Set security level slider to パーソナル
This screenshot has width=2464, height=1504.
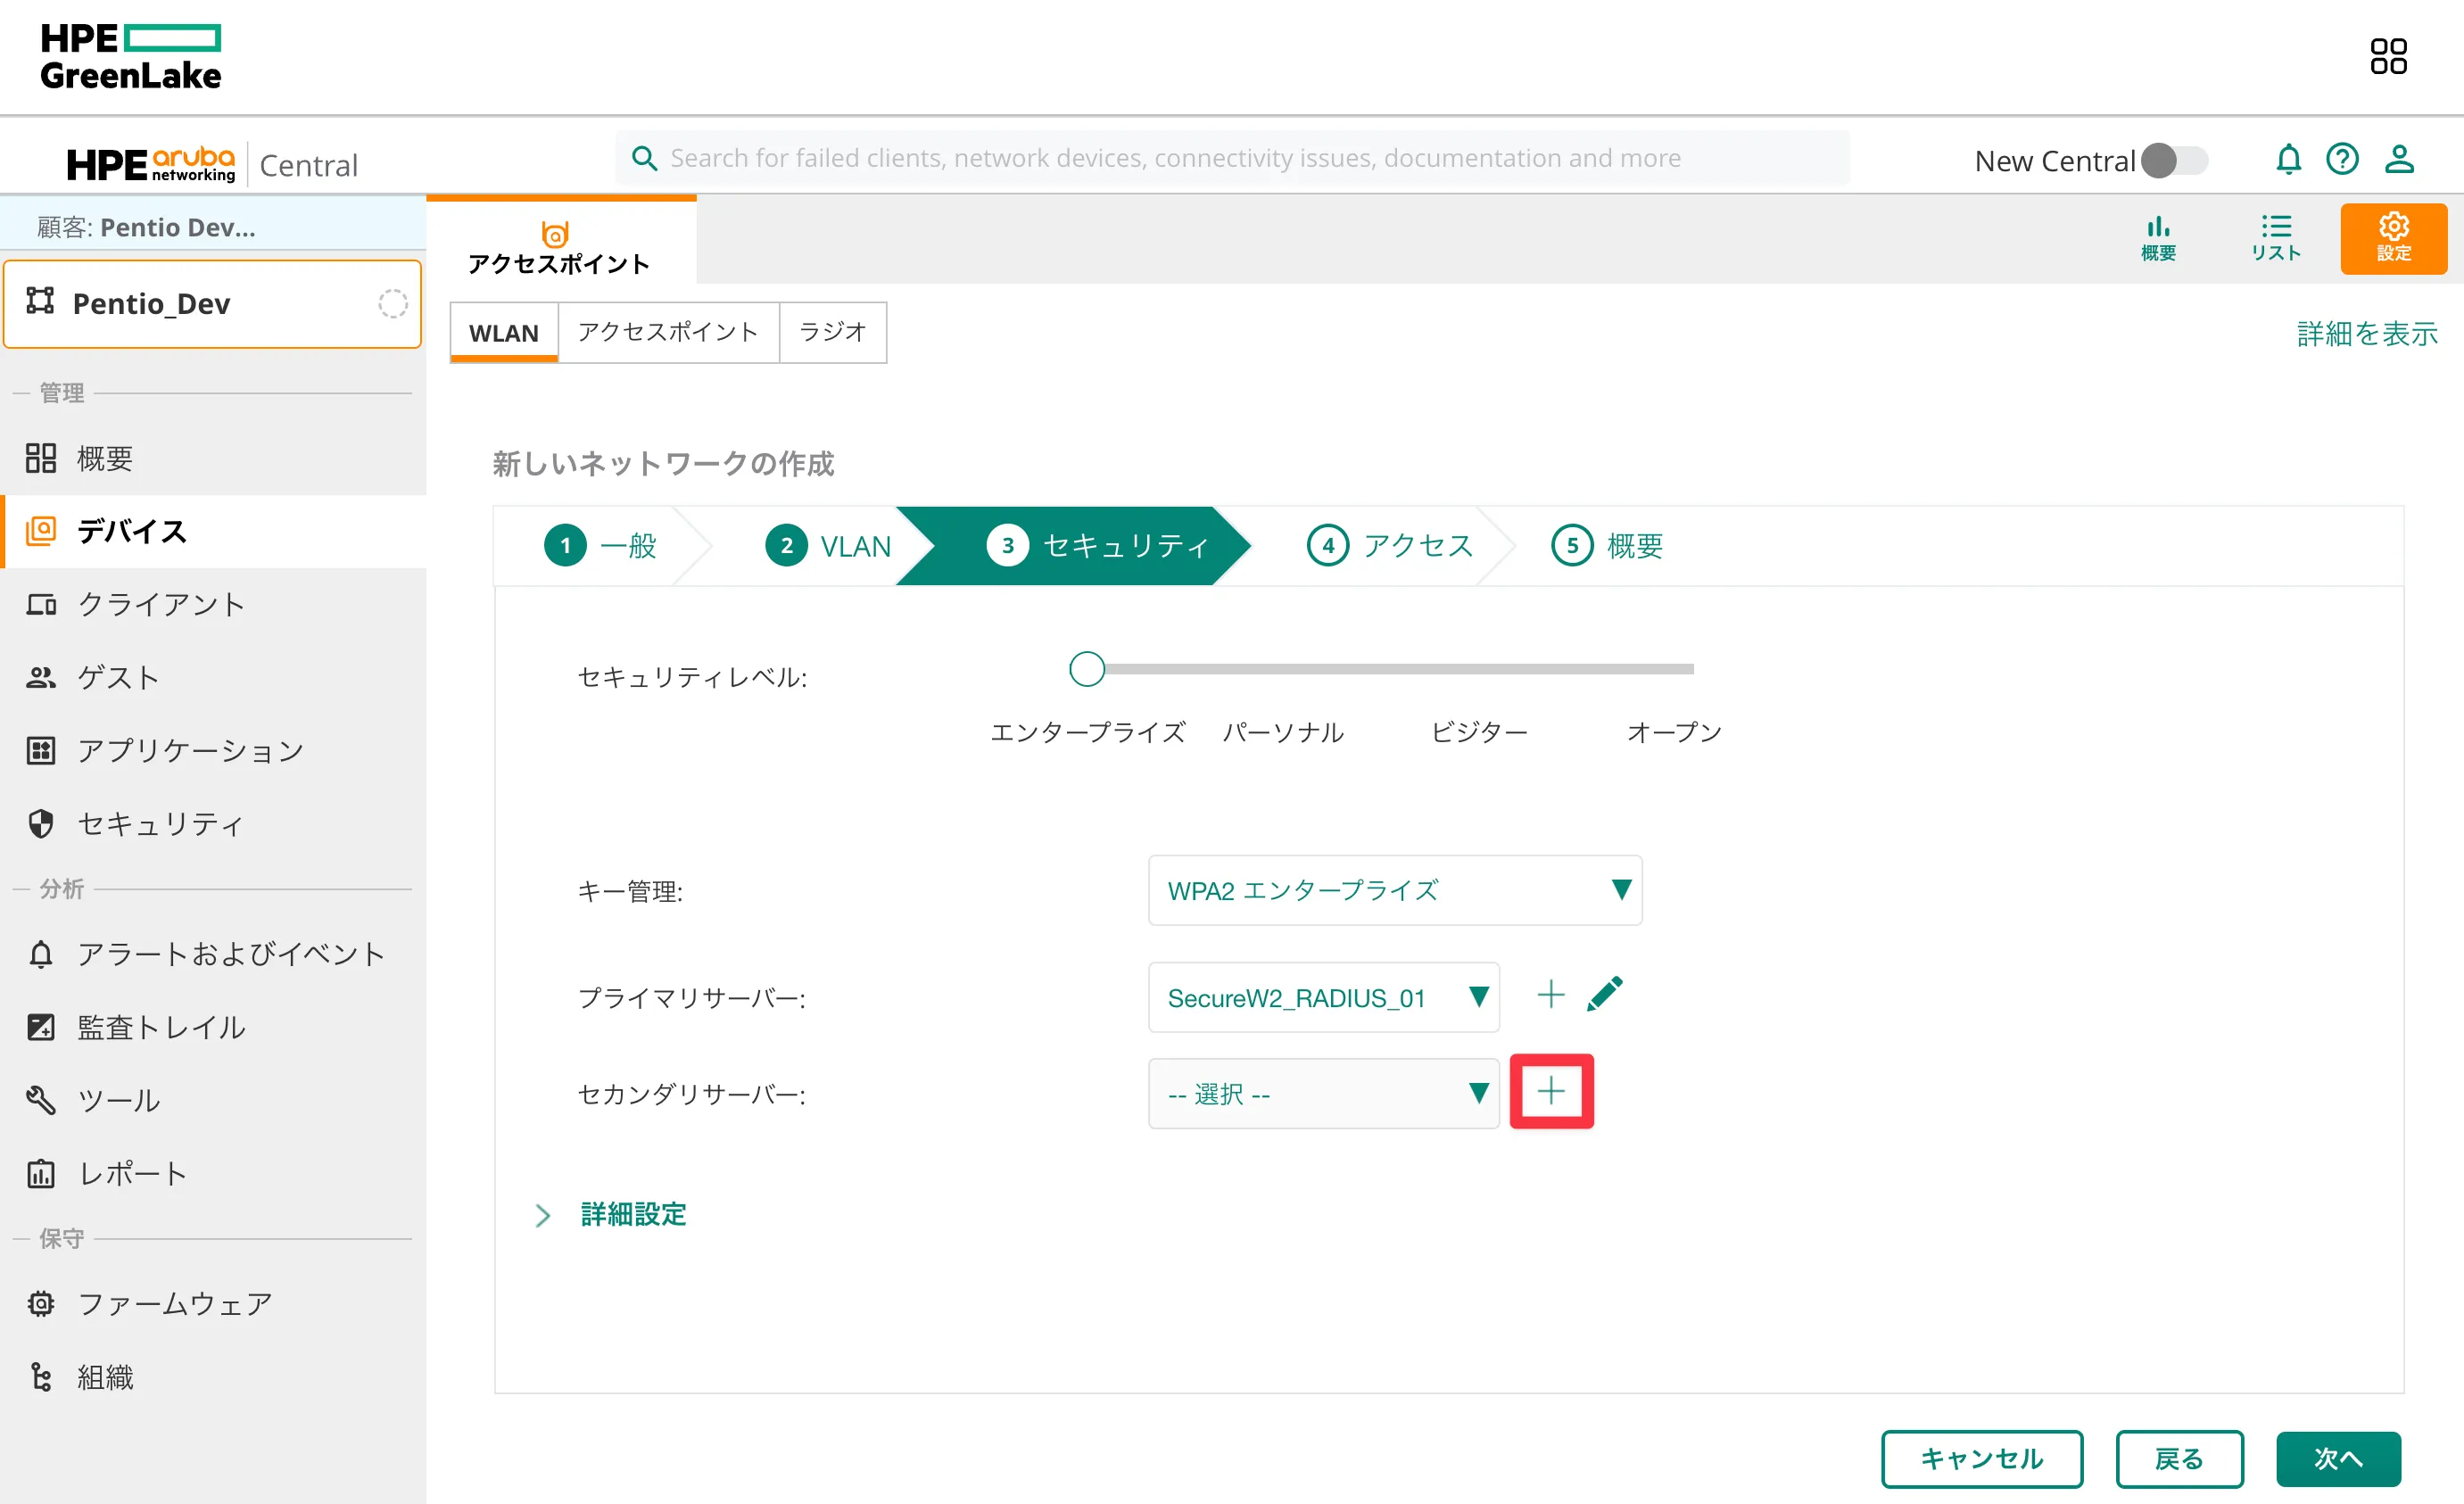(1283, 669)
